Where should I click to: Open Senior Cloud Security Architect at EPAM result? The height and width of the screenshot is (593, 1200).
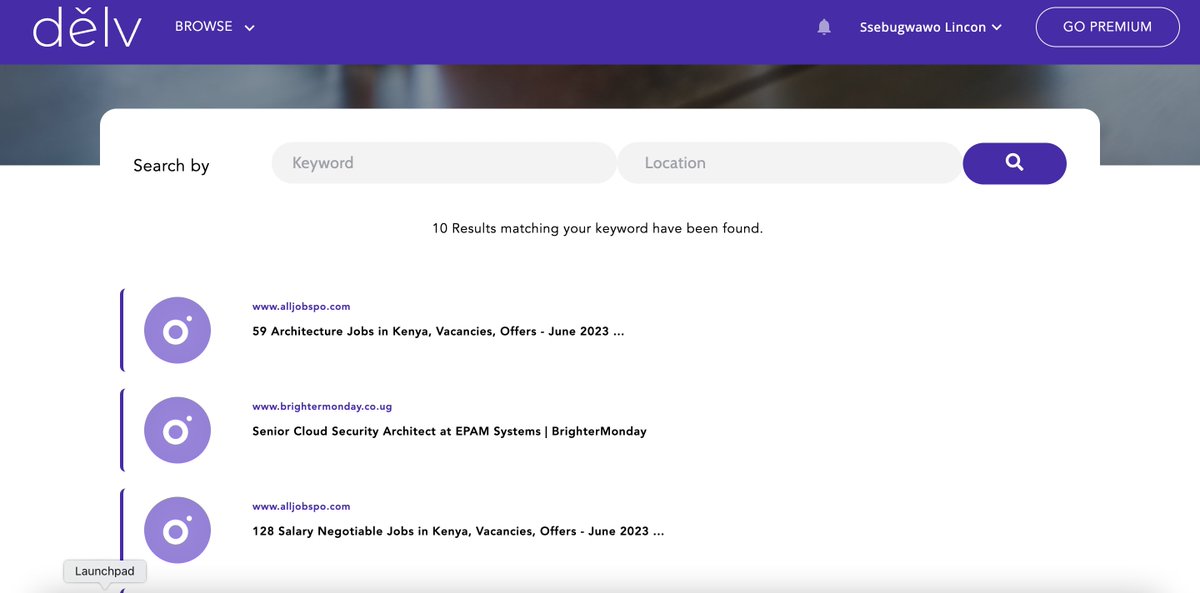click(449, 431)
